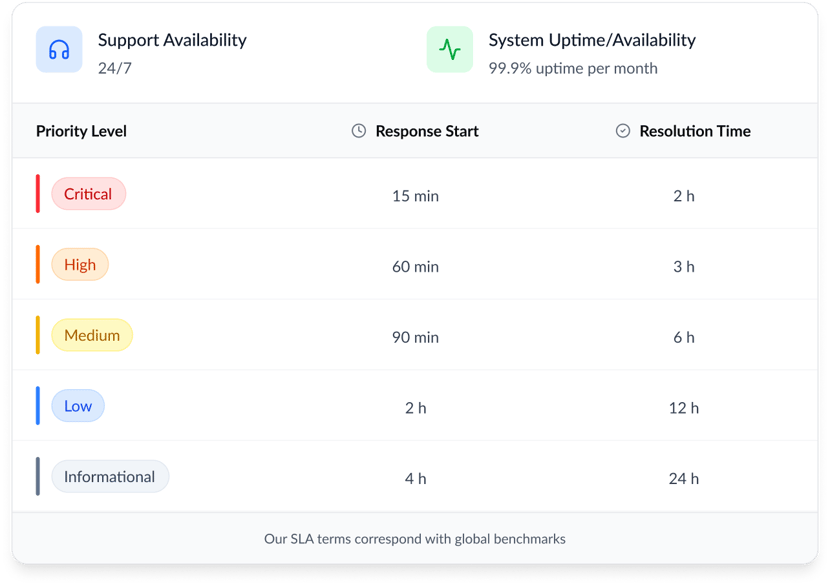Viewport: 830px width, 586px height.
Task: Click the 99.9% uptime per month text
Action: 573,69
